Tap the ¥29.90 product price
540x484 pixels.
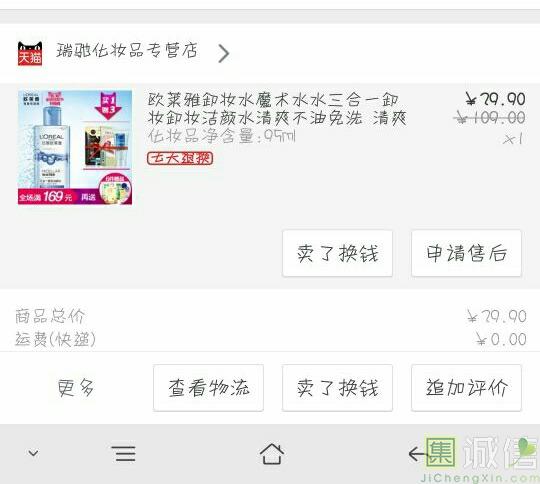[495, 100]
